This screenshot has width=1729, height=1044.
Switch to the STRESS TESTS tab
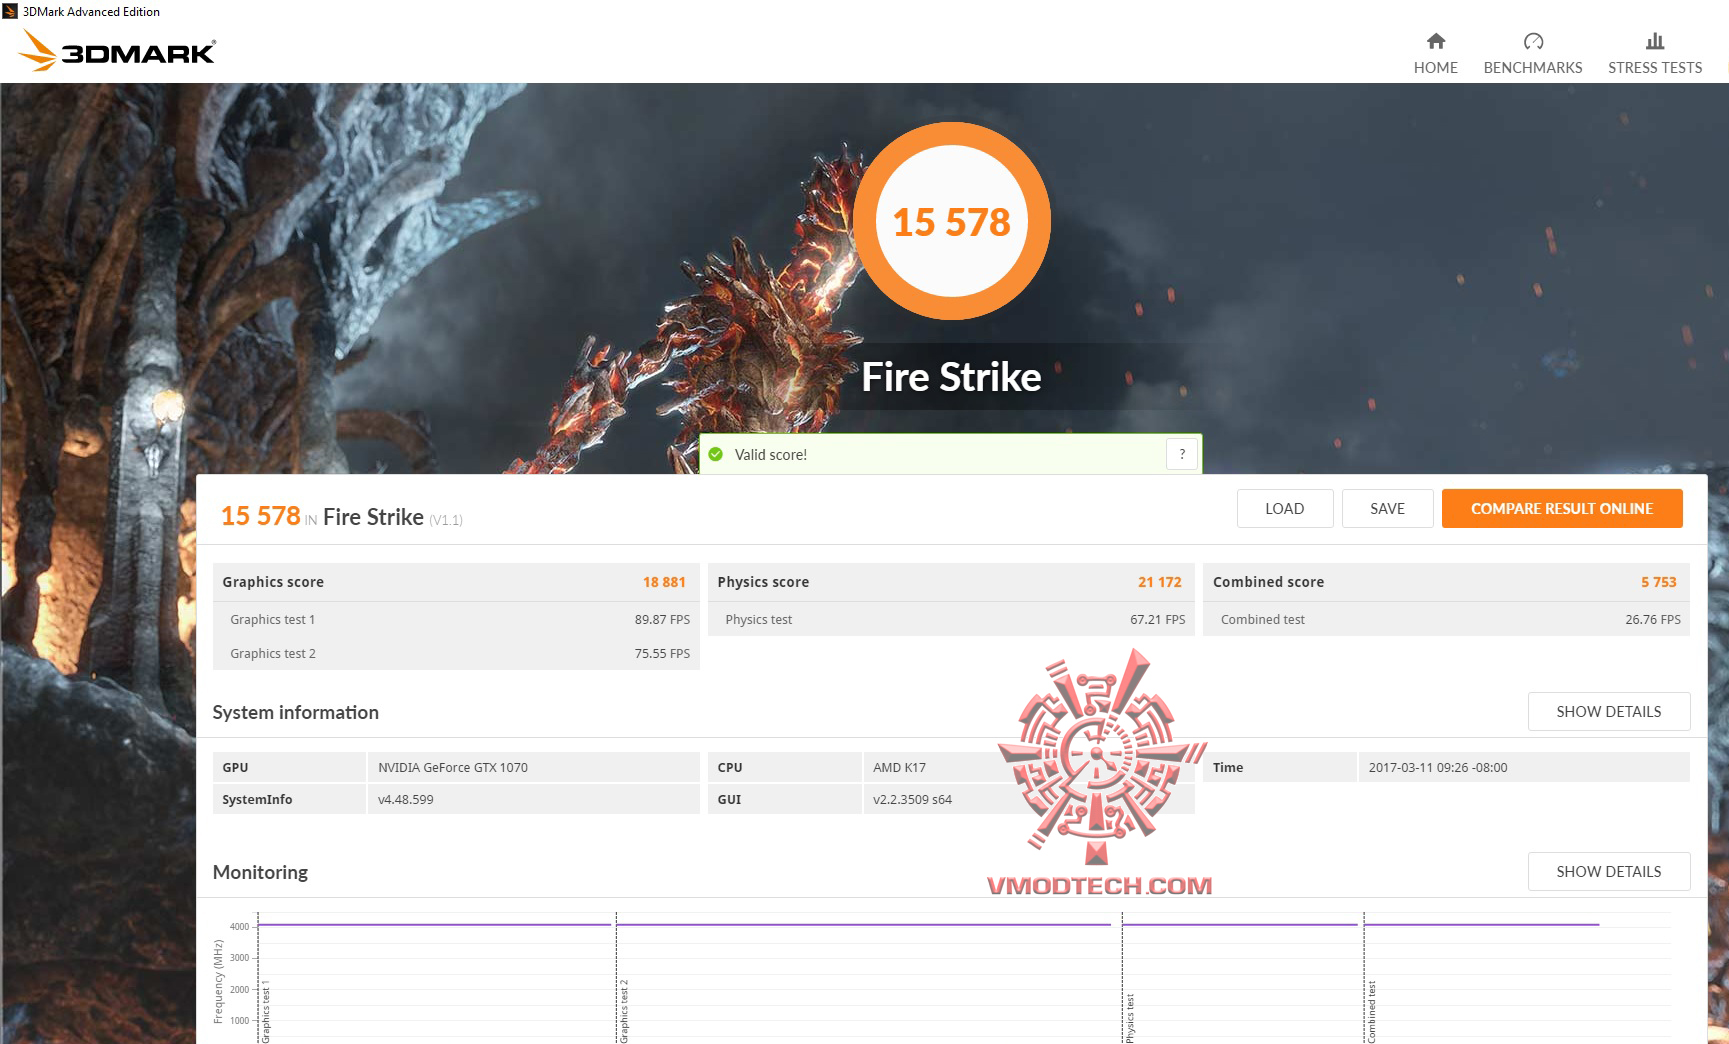pos(1655,53)
